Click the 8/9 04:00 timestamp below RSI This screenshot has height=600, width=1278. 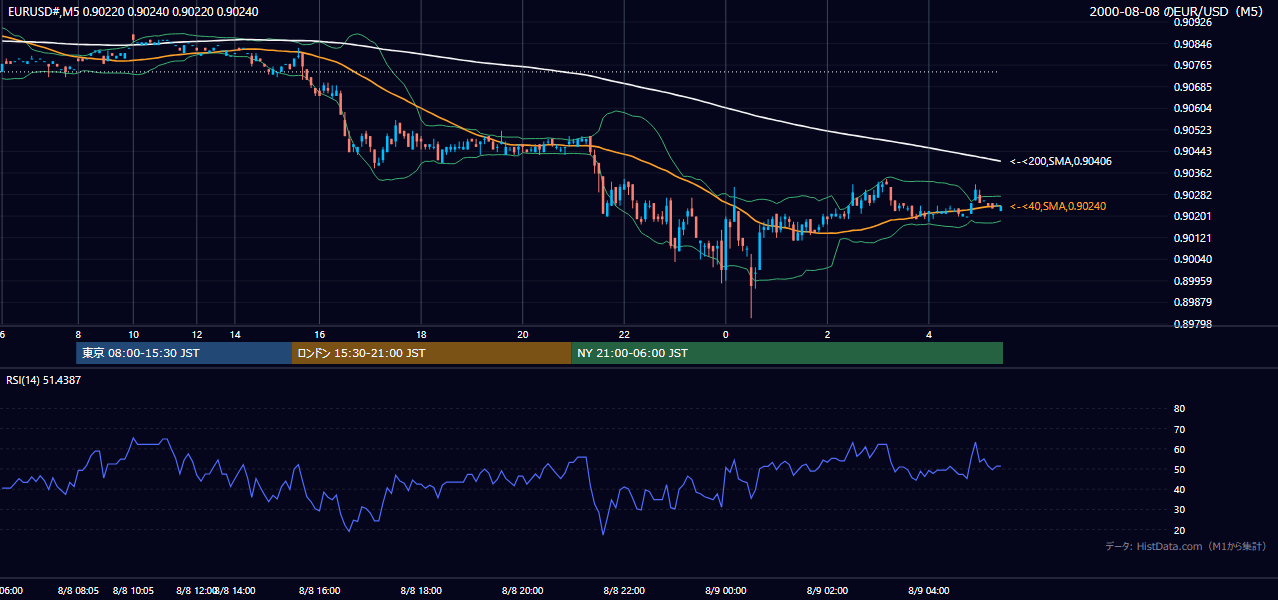(929, 591)
